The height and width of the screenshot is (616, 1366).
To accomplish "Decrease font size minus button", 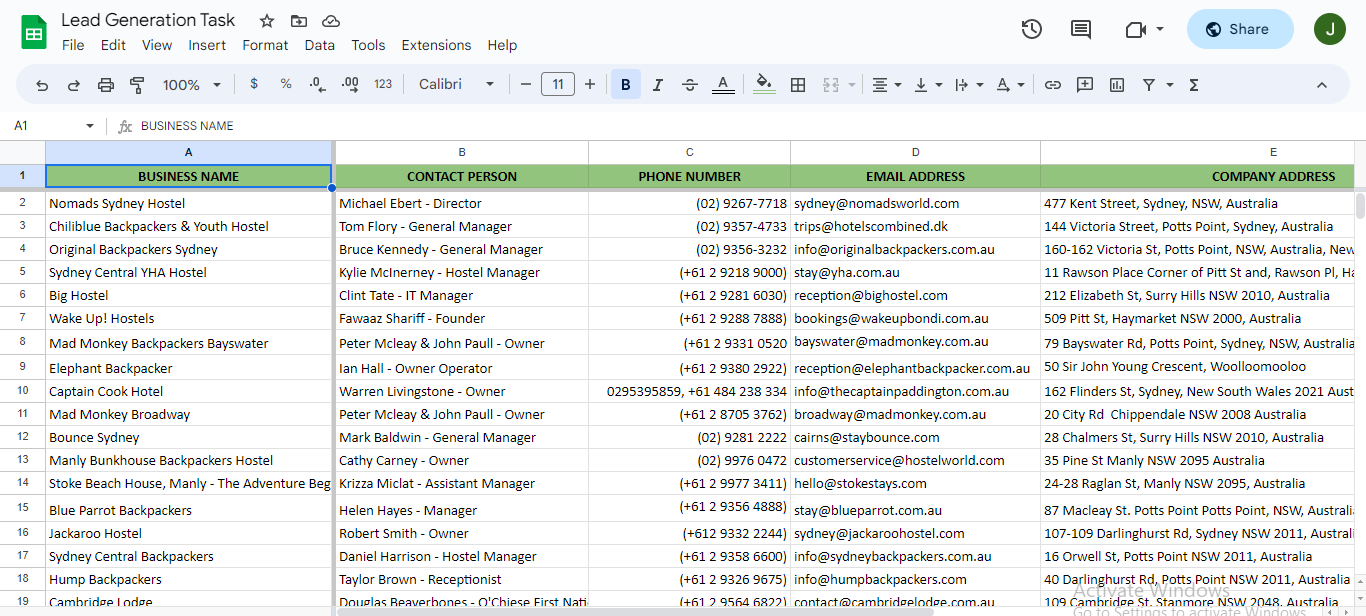I will [x=526, y=85].
